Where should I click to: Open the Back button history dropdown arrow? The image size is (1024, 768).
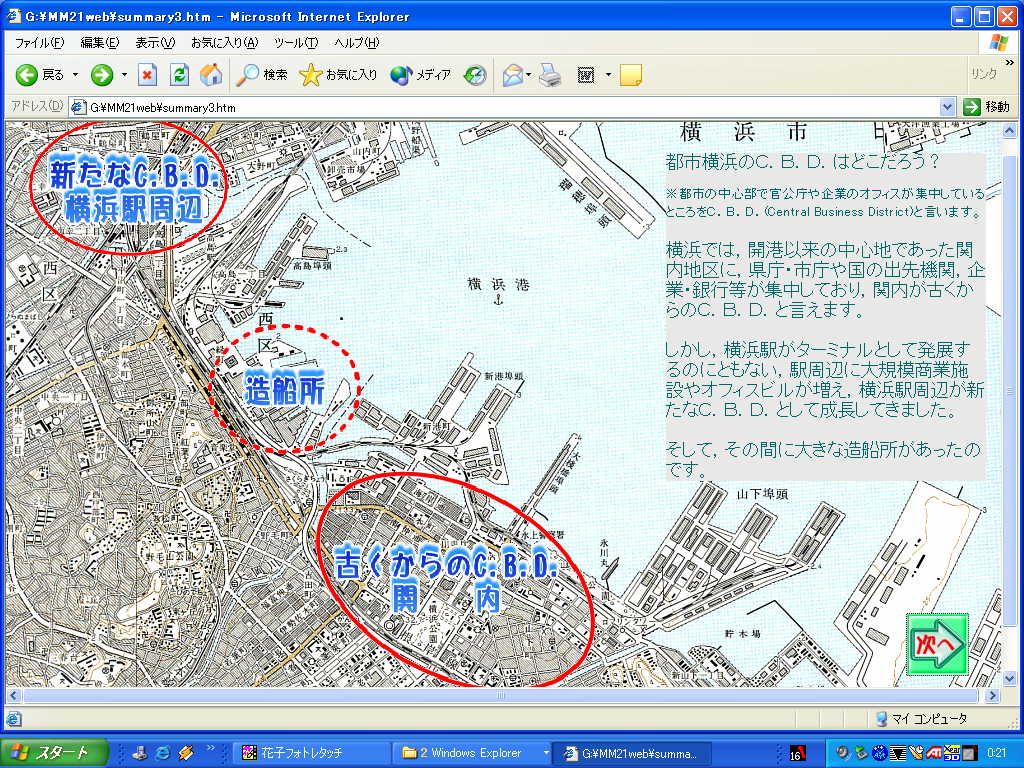(75, 75)
